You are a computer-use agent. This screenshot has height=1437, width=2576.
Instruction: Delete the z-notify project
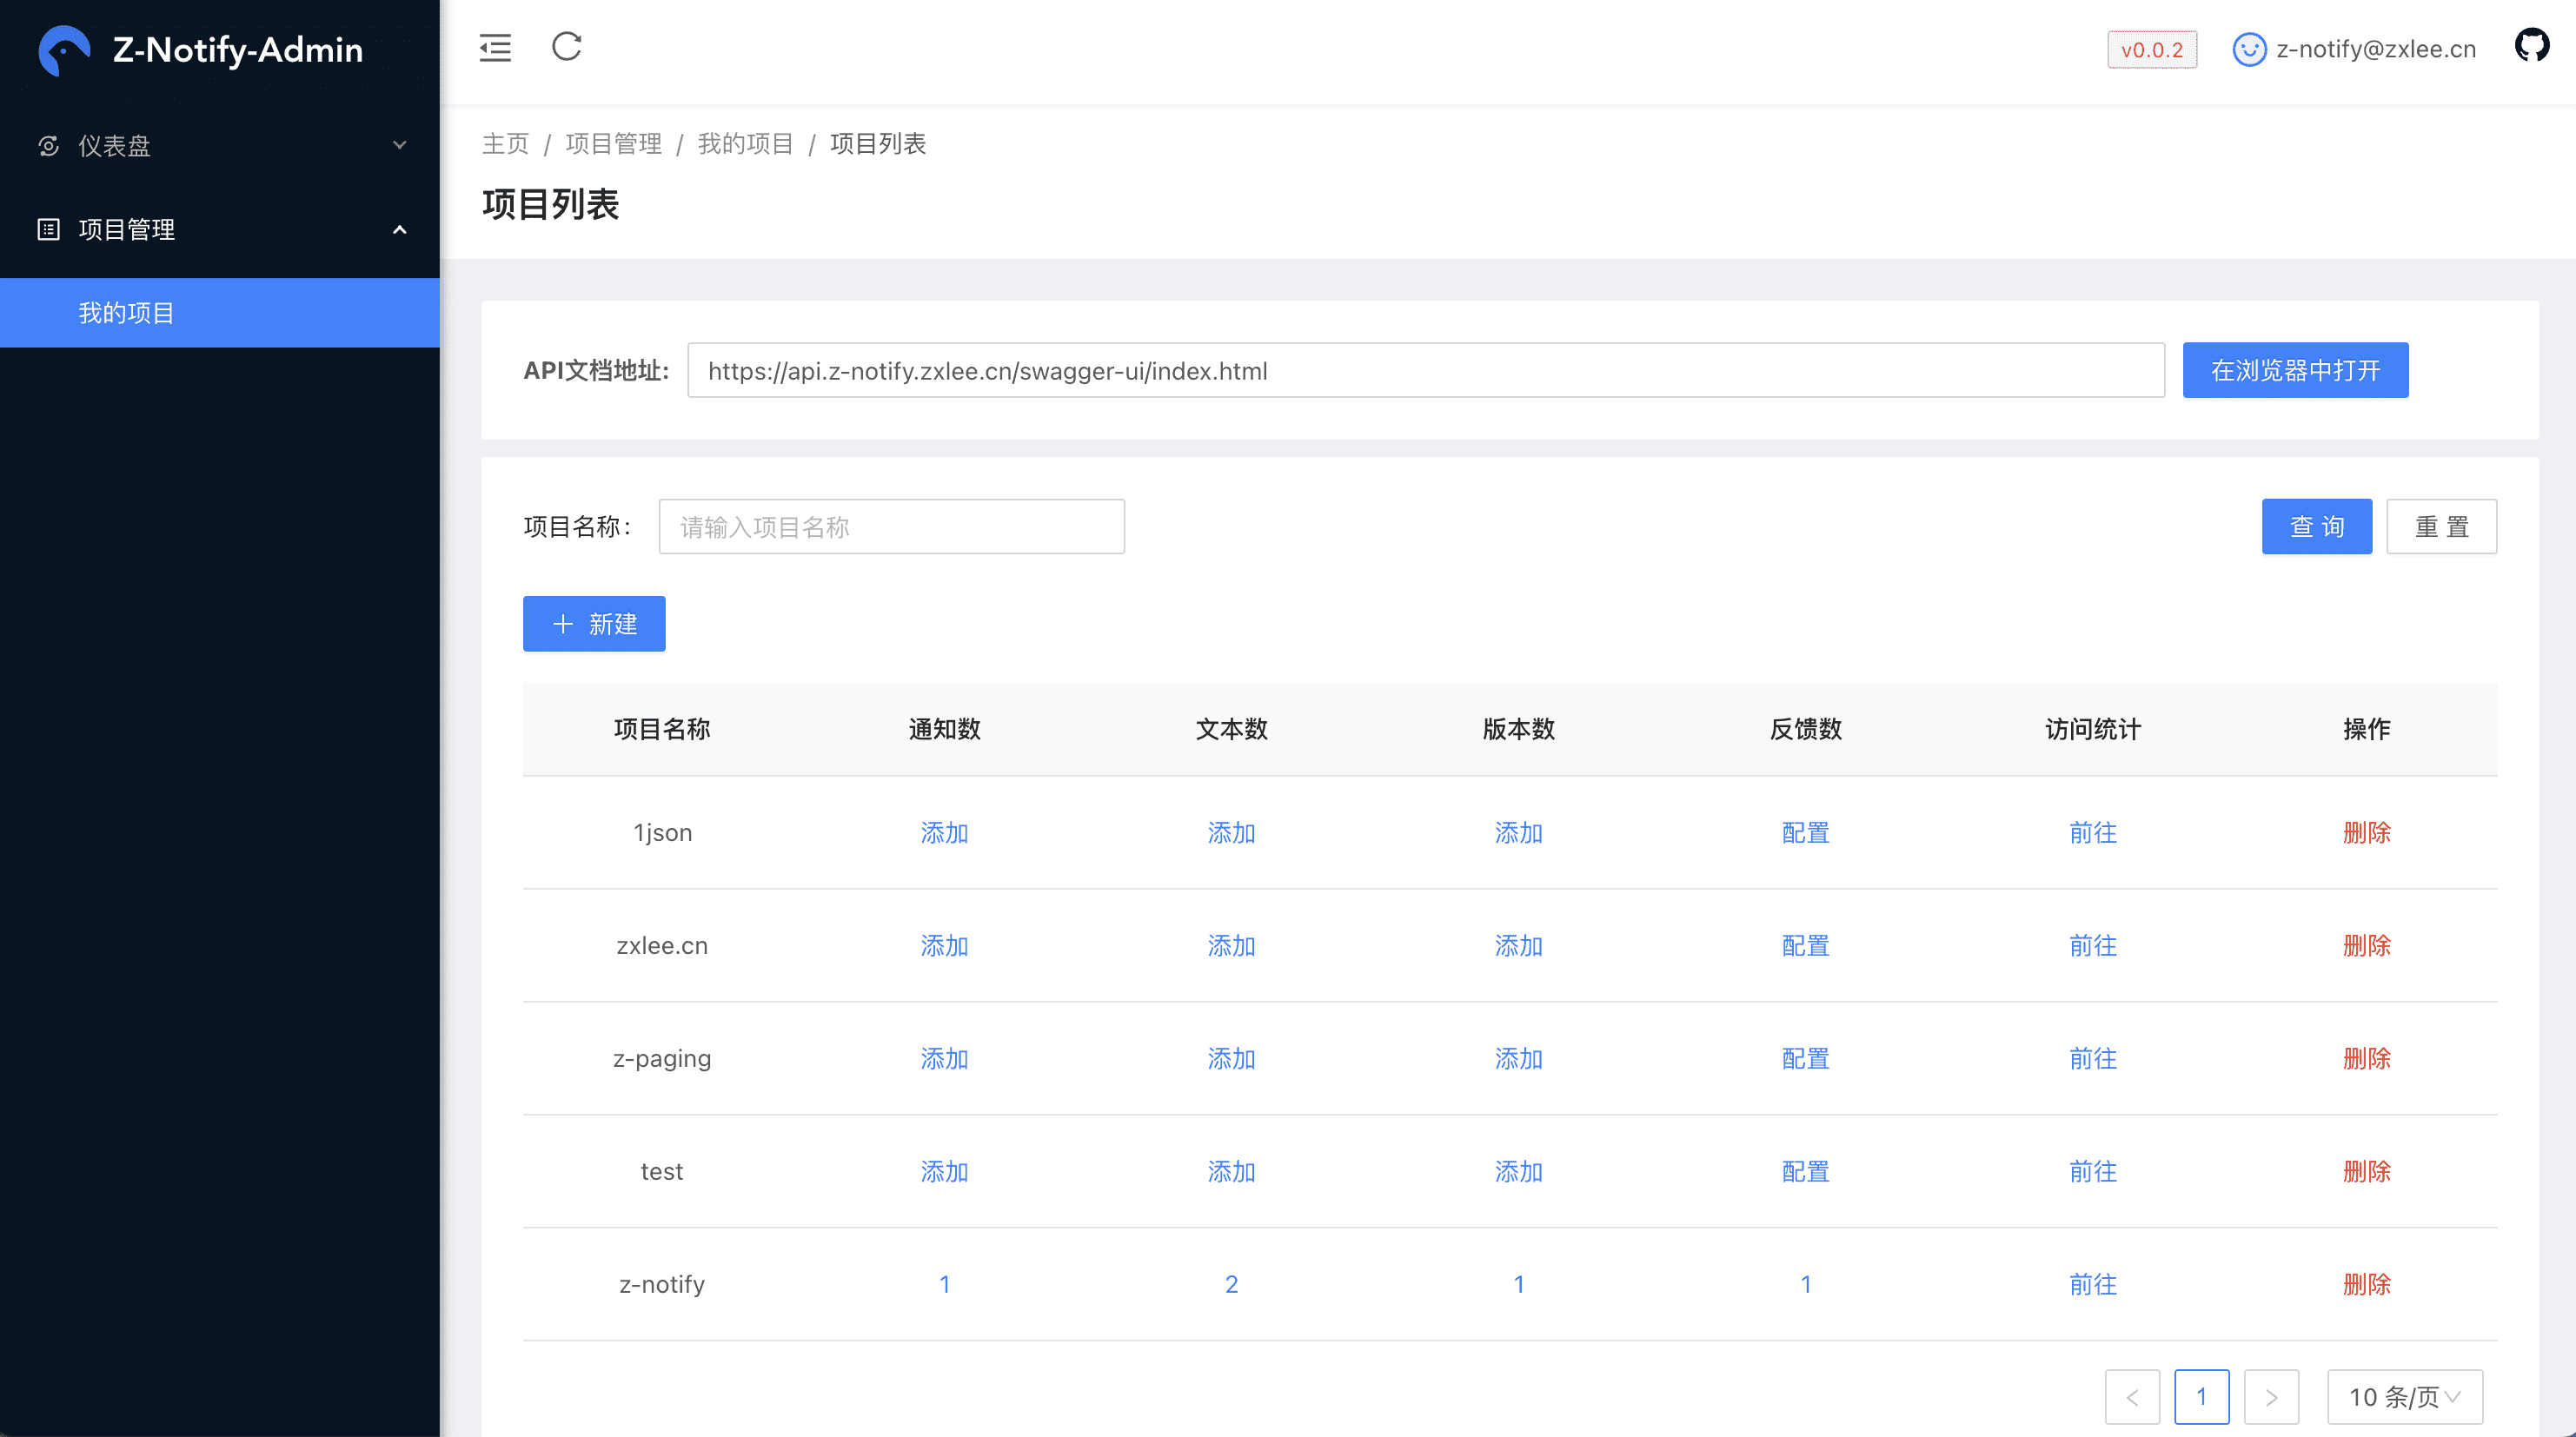point(2367,1285)
